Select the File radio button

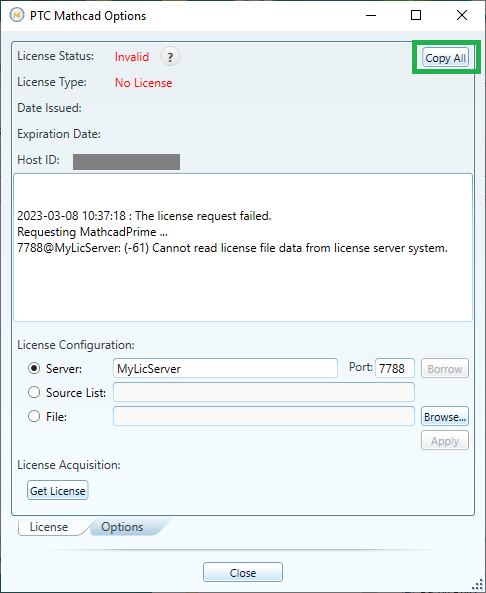point(34,416)
